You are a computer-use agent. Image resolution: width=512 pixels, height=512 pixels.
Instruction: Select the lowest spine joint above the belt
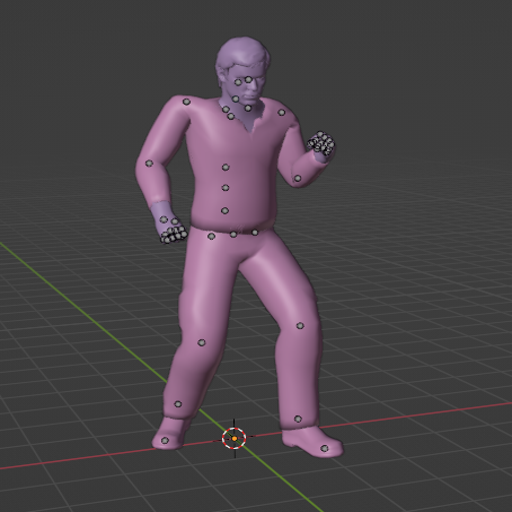pos(225,211)
